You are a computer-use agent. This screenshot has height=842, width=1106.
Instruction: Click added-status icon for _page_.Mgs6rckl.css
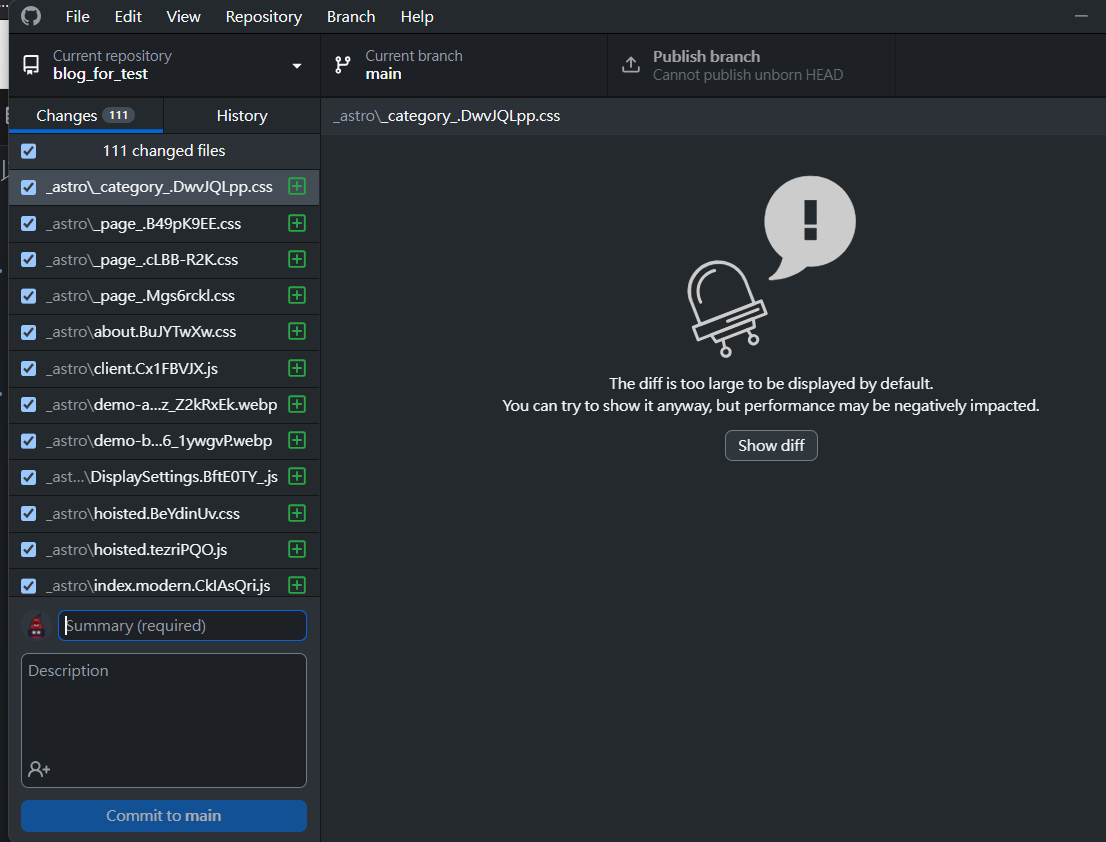point(297,295)
